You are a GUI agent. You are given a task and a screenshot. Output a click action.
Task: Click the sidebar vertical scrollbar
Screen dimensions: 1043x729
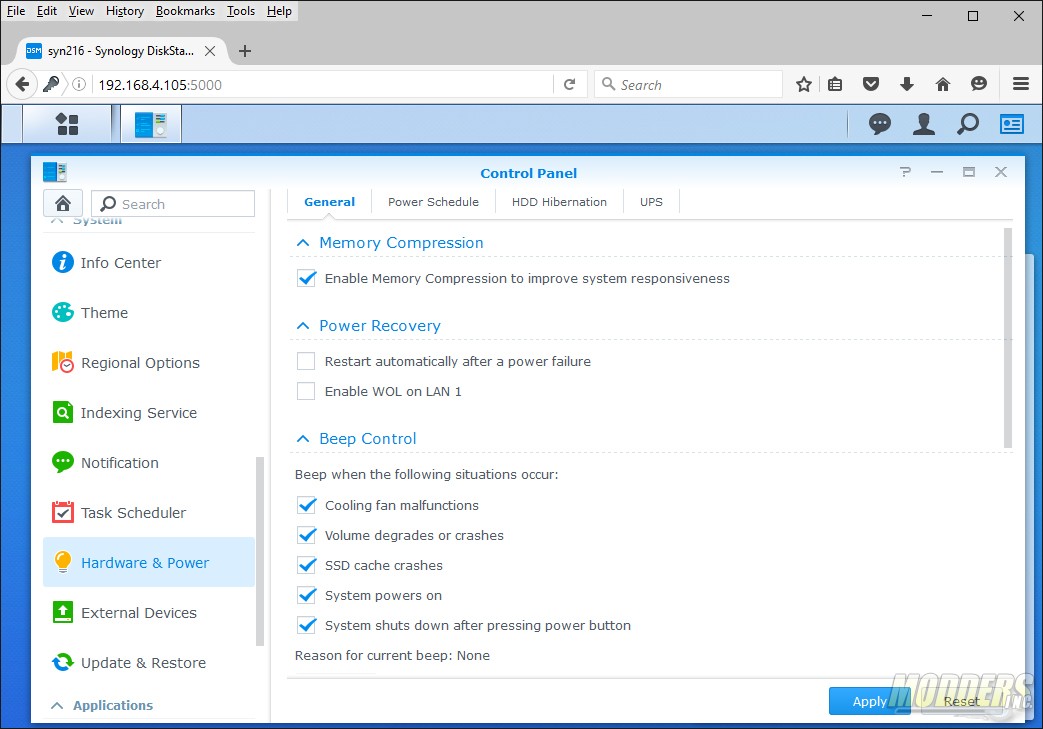coord(260,551)
